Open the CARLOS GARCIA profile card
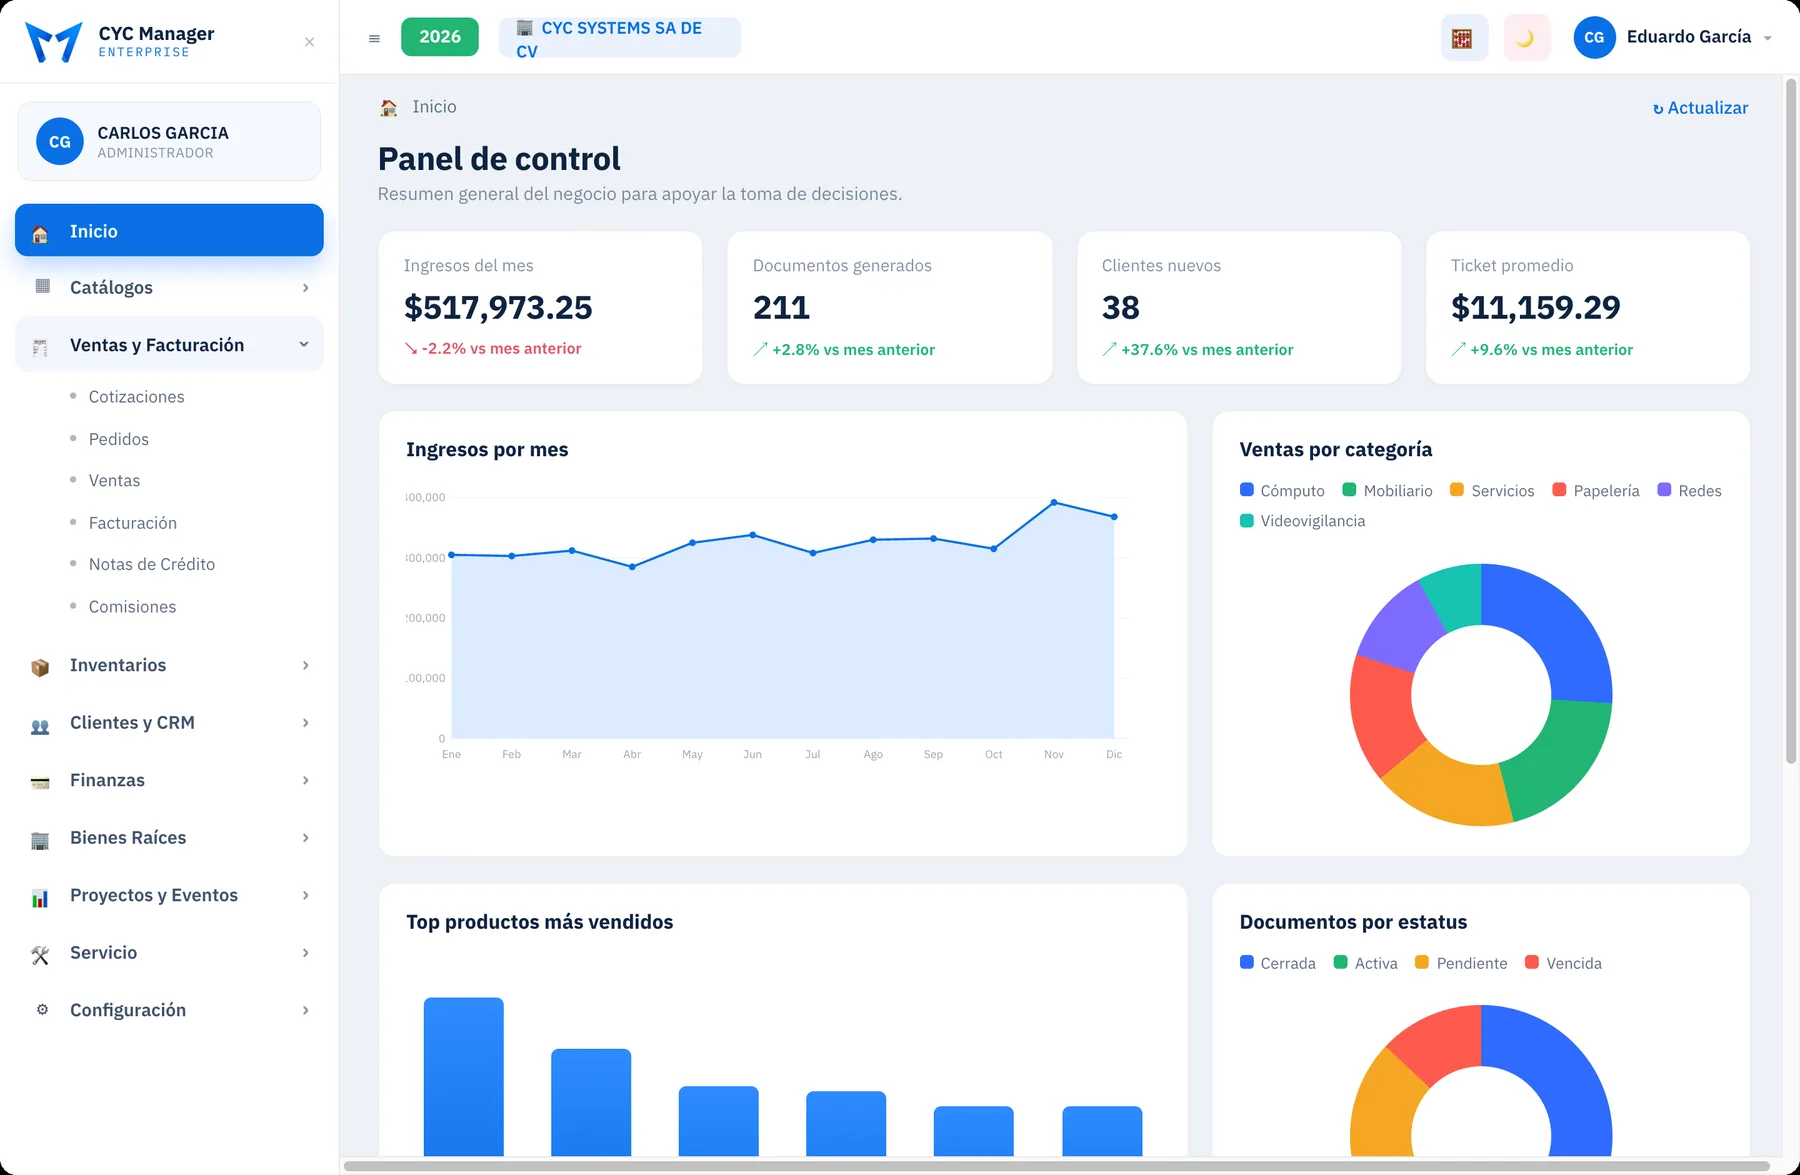 pyautogui.click(x=169, y=142)
